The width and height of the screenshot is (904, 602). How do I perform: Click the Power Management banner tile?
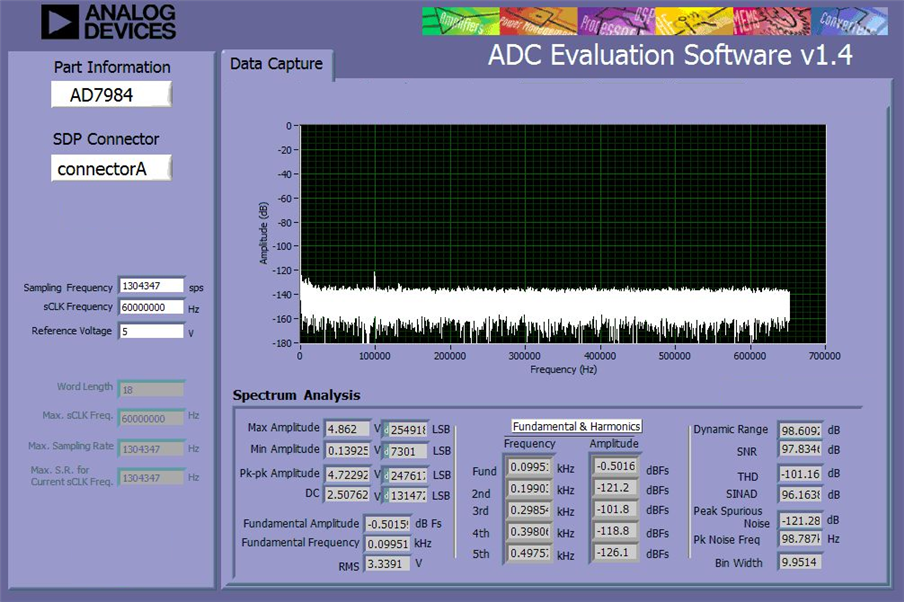click(x=538, y=21)
